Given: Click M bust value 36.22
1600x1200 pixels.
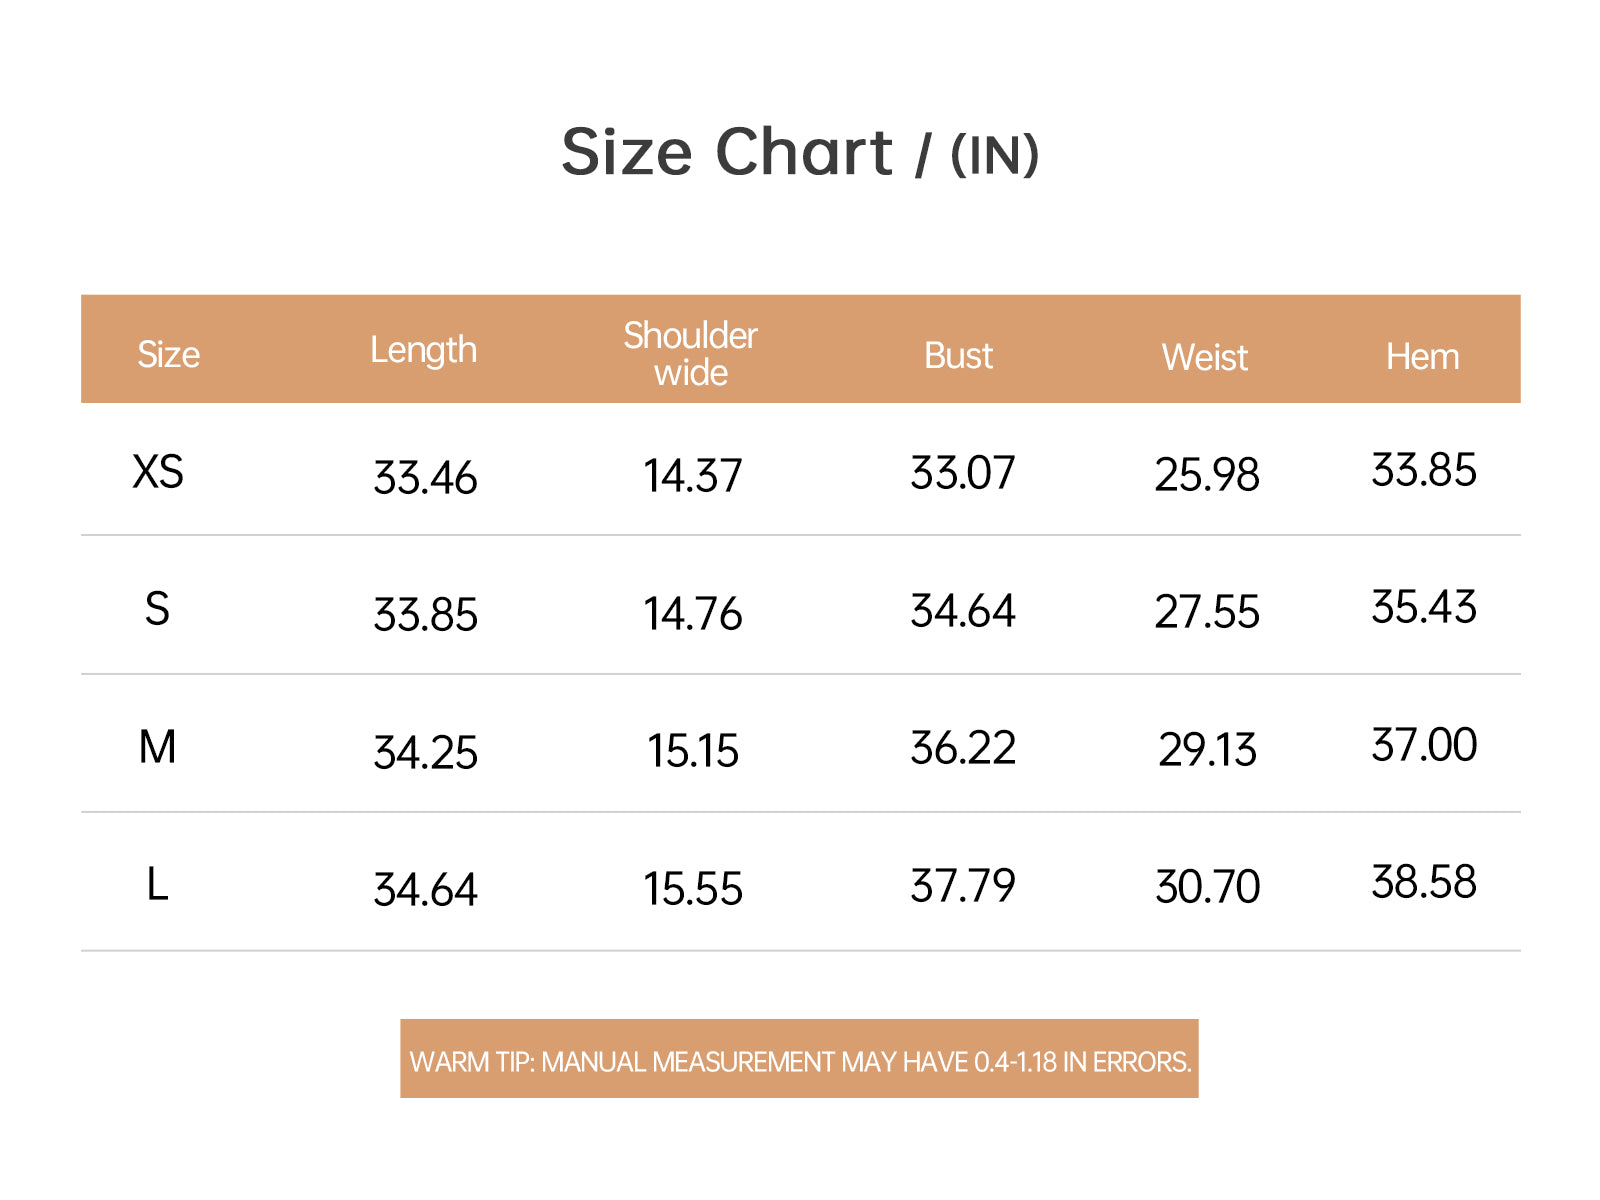Looking at the screenshot, I should 963,748.
